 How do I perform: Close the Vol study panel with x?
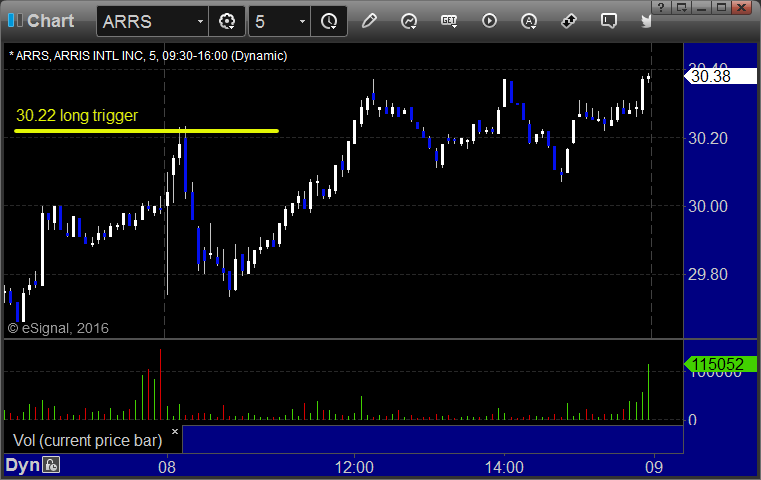click(175, 431)
